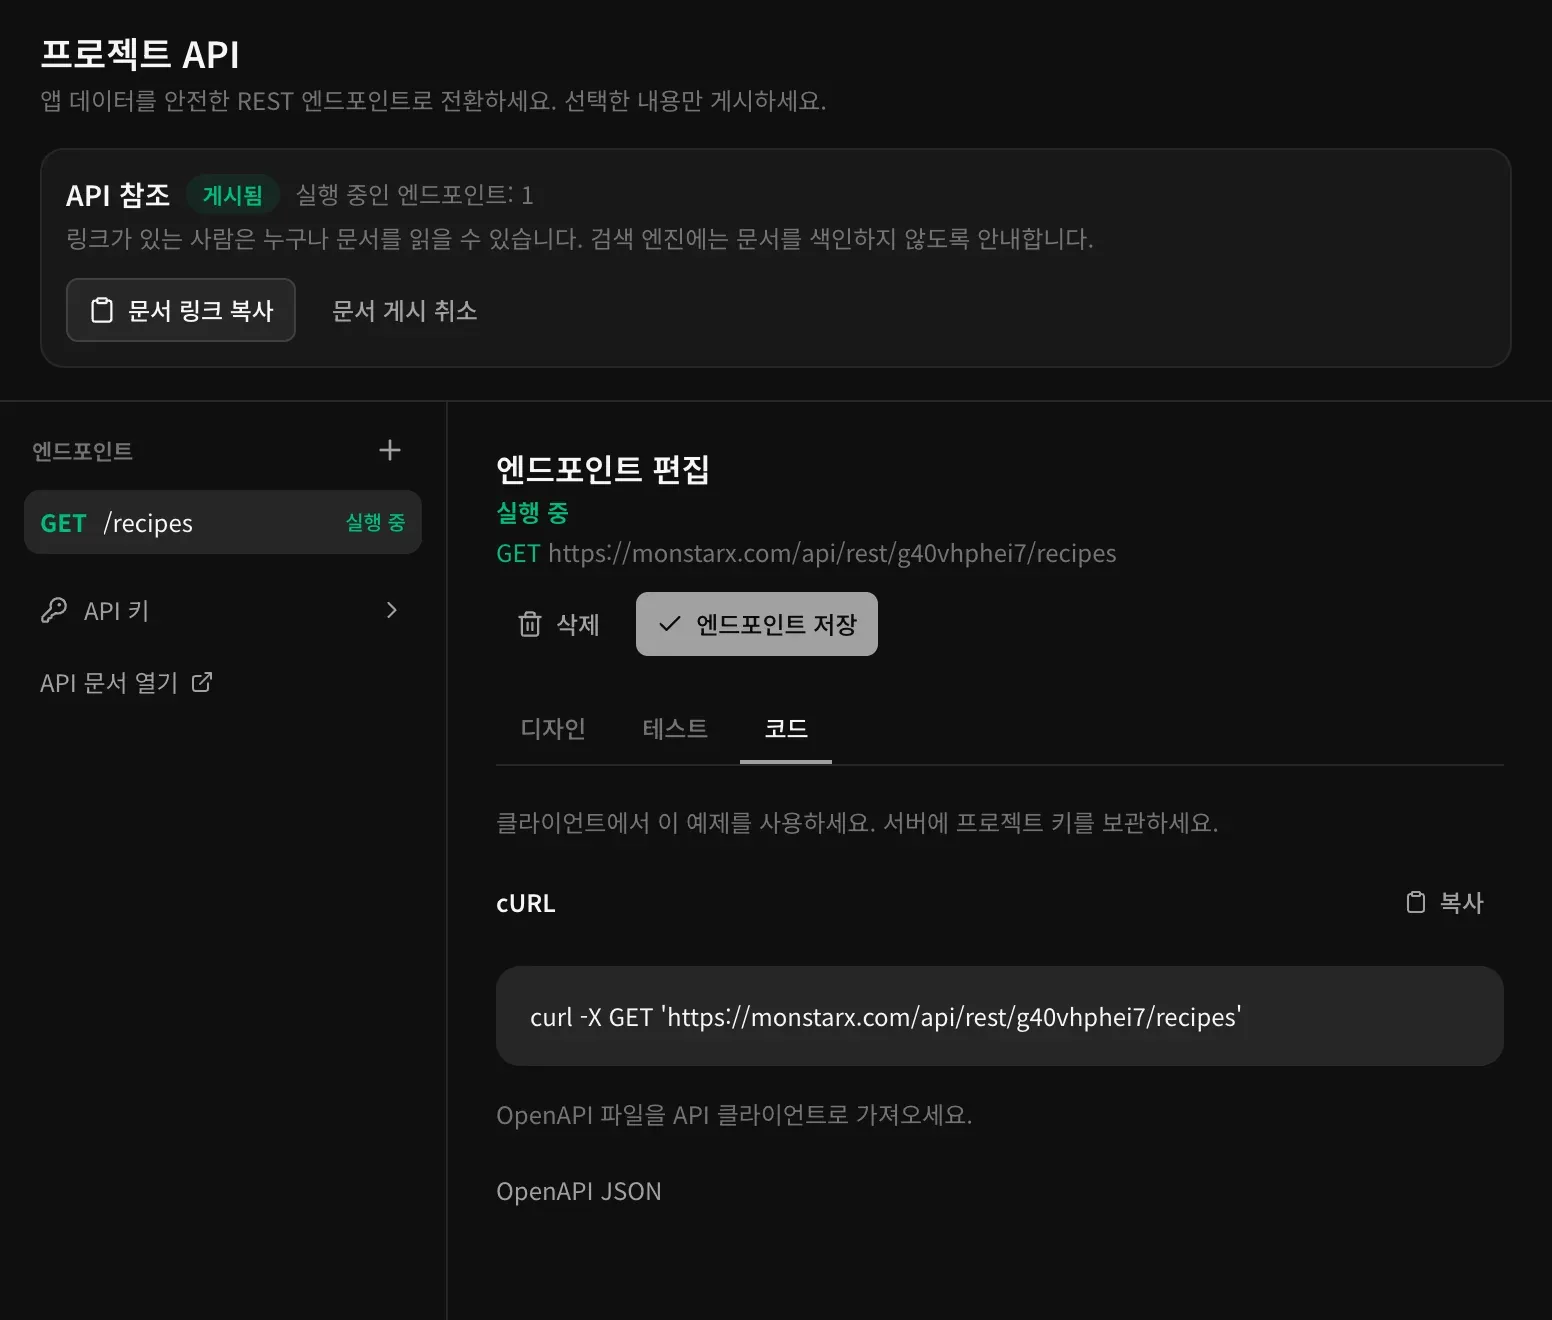Click the 엔드포인트 sidebar heading
1552x1320 pixels.
click(x=83, y=451)
